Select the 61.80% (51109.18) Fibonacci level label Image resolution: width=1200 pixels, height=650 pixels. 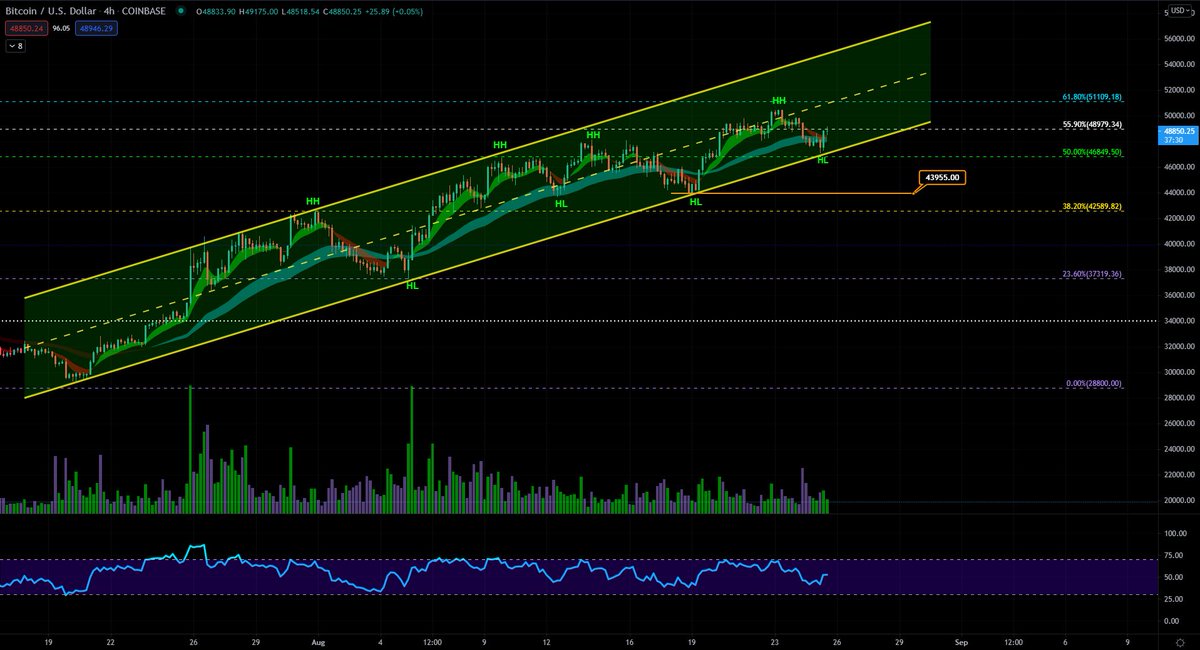tap(1091, 97)
